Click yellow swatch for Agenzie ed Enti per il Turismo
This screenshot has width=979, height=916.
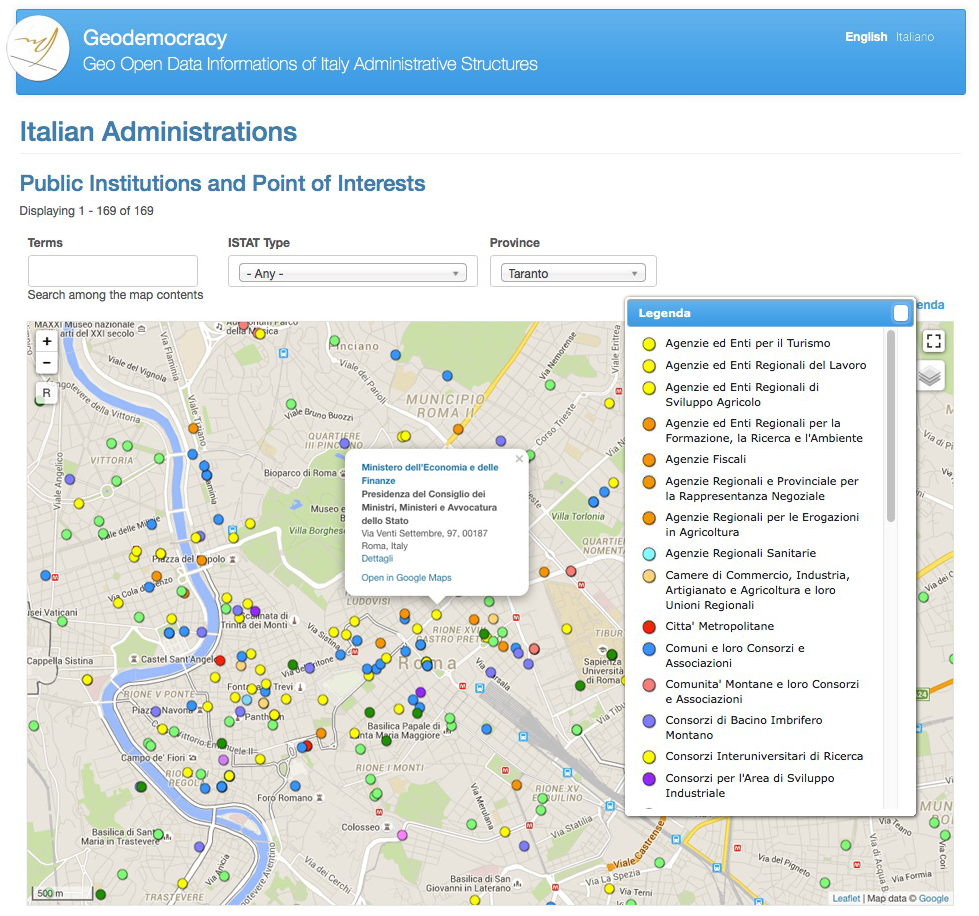click(649, 344)
